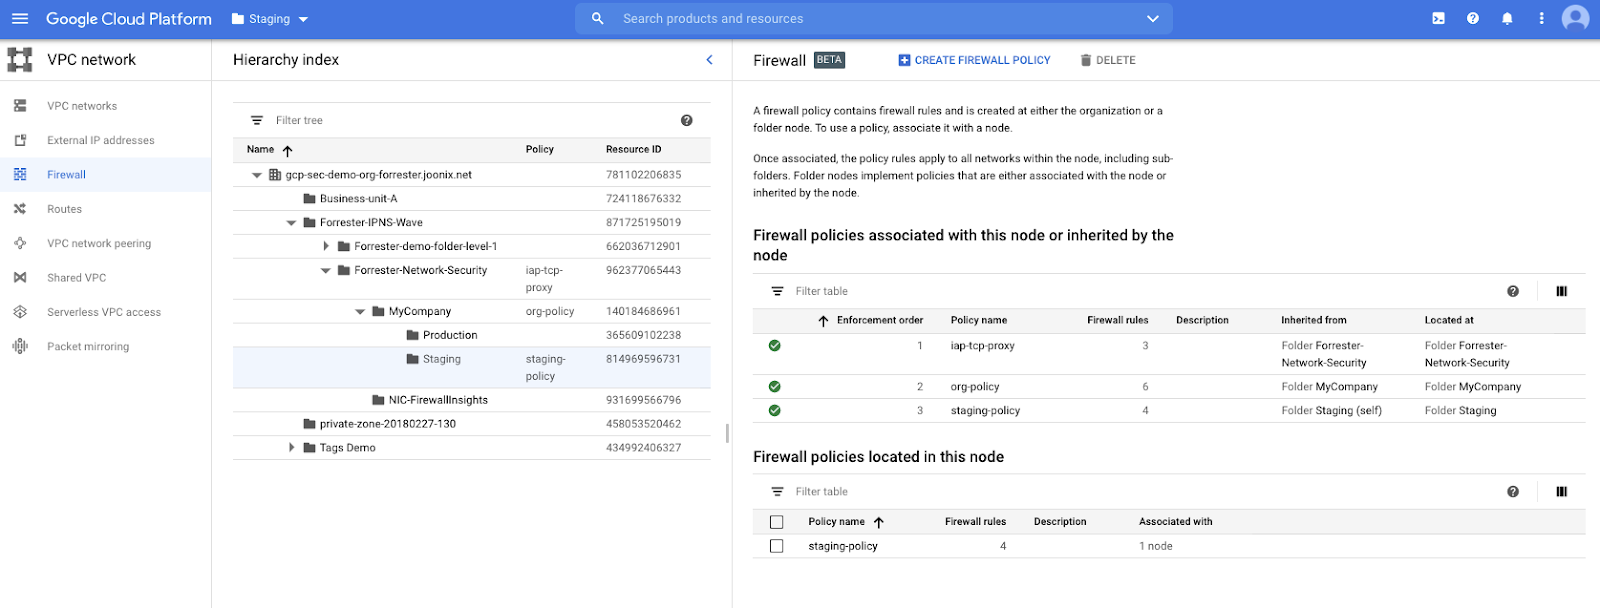Expand the search bar dropdown arrow

[x=1152, y=19]
